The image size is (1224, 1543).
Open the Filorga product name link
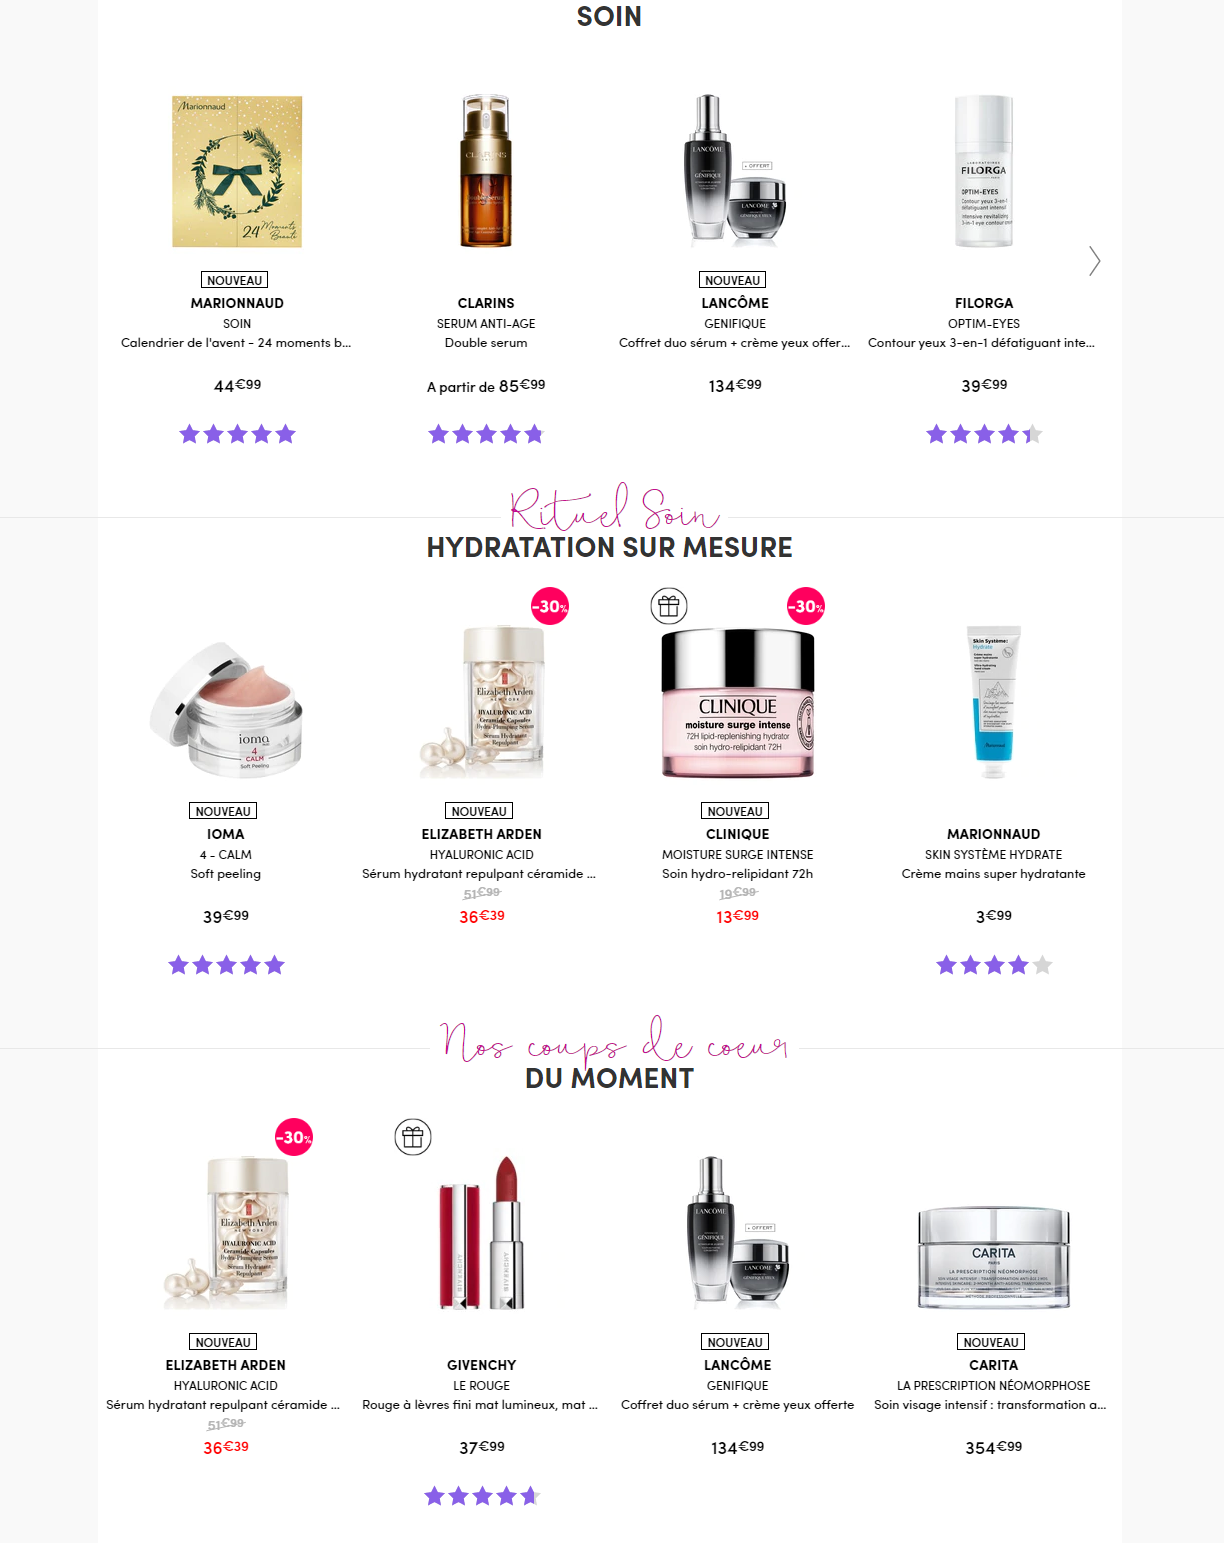(x=984, y=303)
